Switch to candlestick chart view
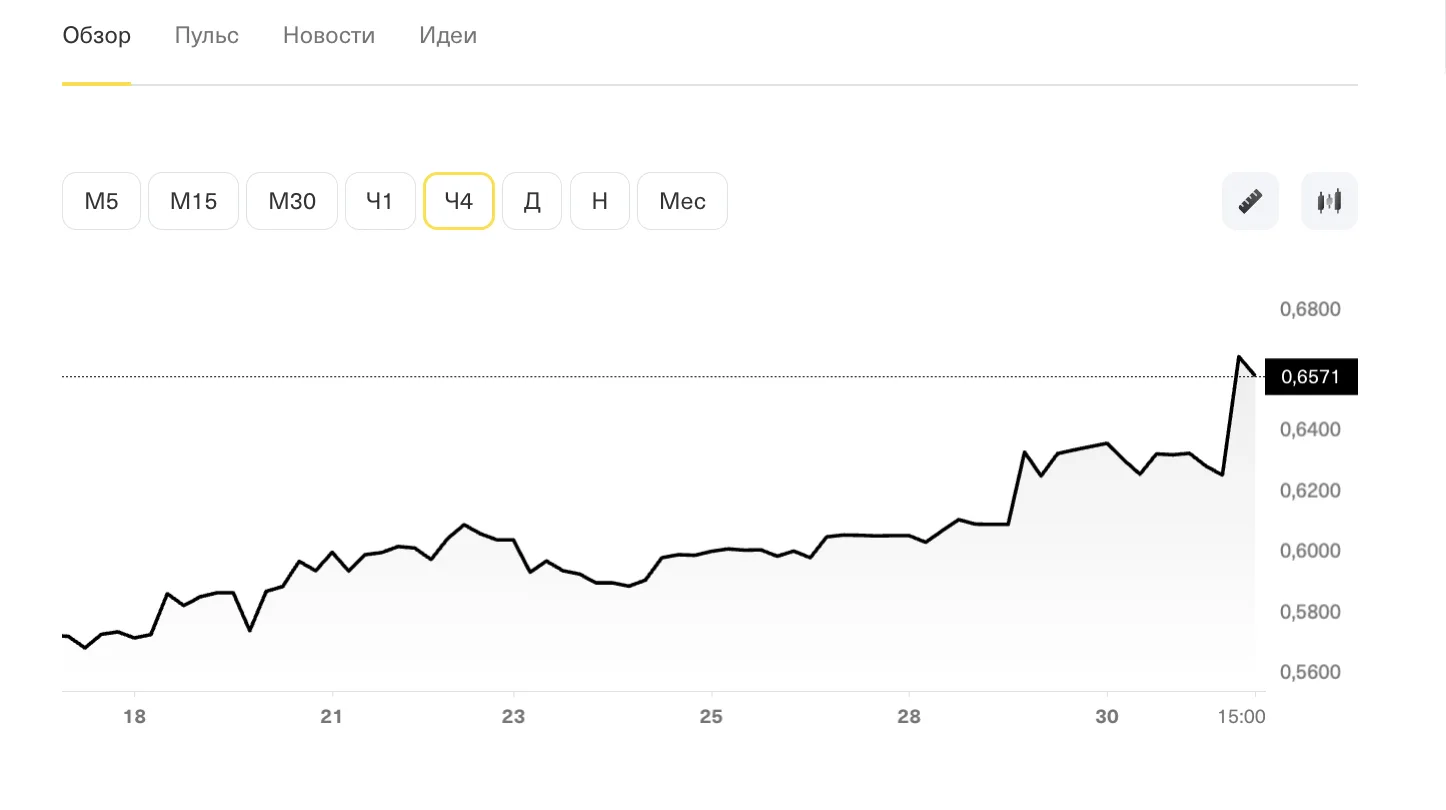 coord(1329,201)
